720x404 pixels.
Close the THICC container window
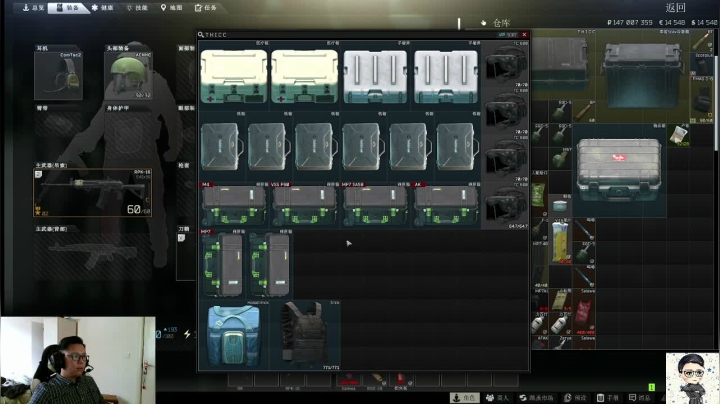524,34
